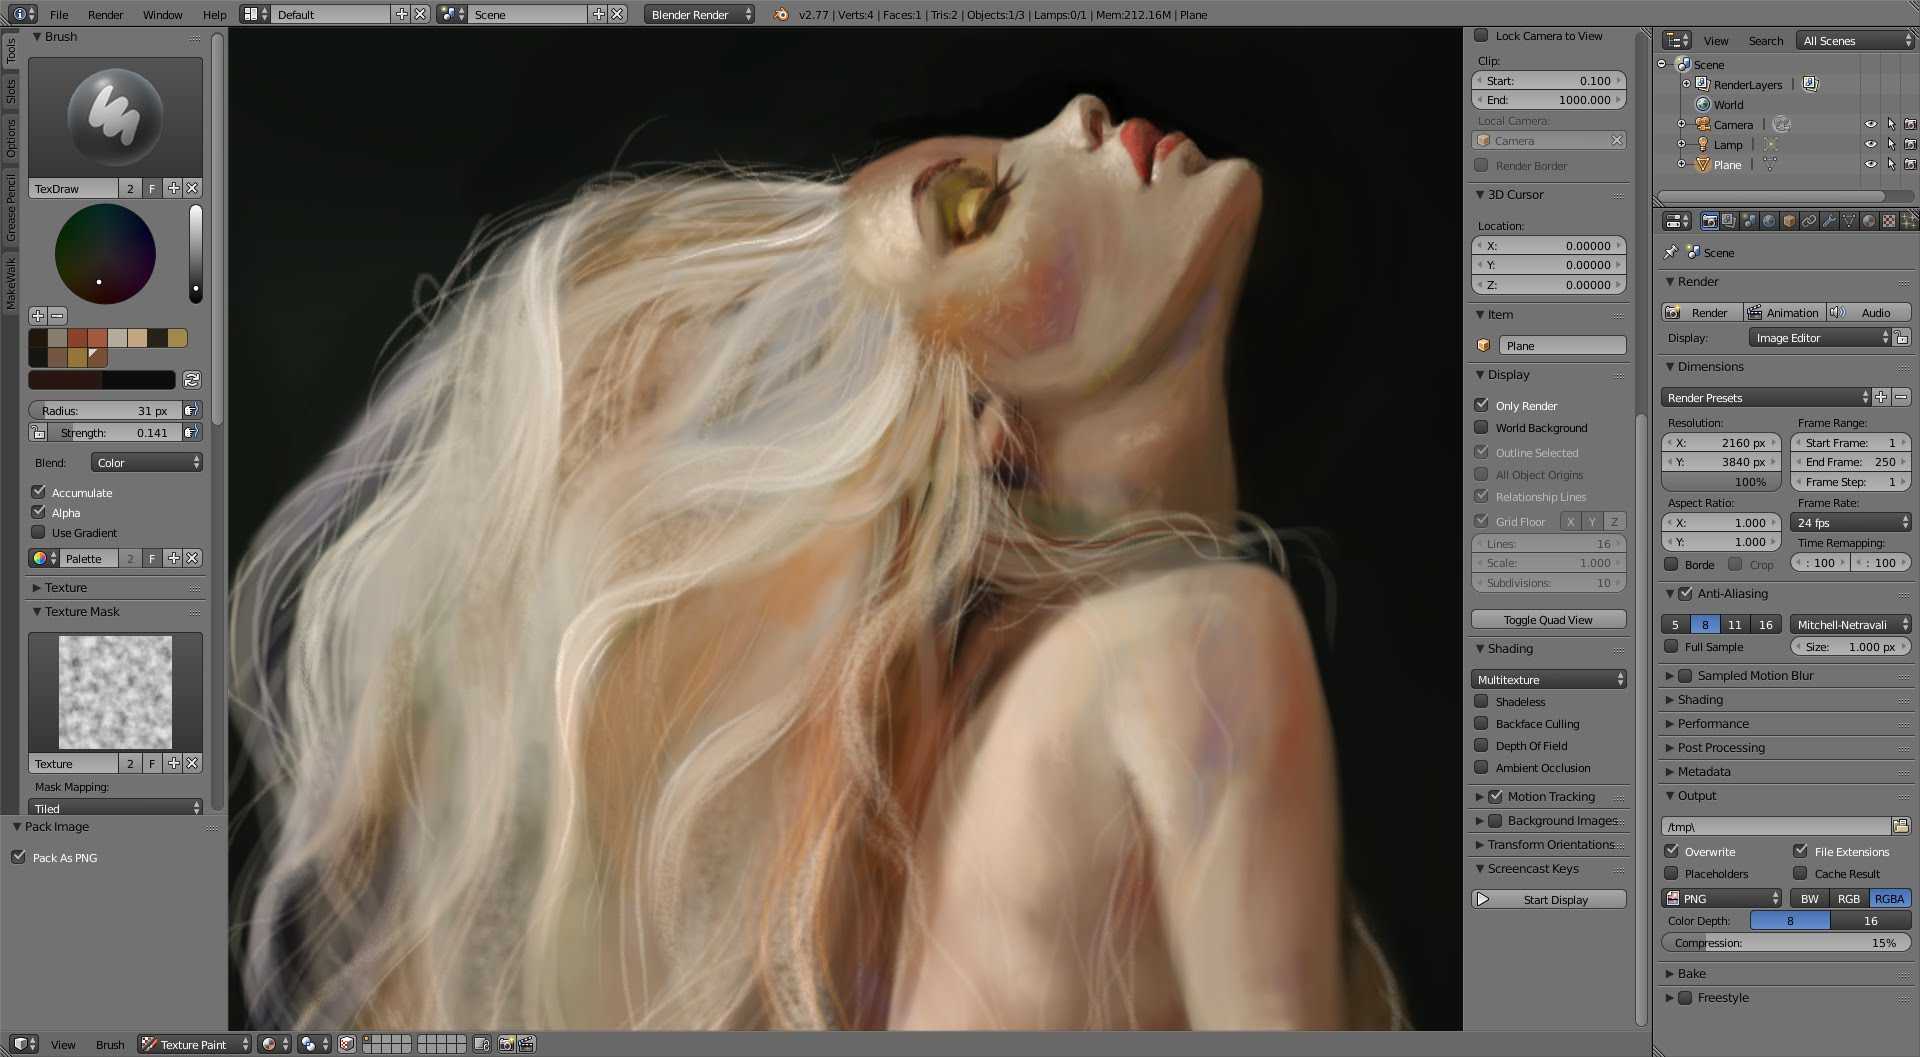Open the Texture checker properties tab

point(1889,221)
